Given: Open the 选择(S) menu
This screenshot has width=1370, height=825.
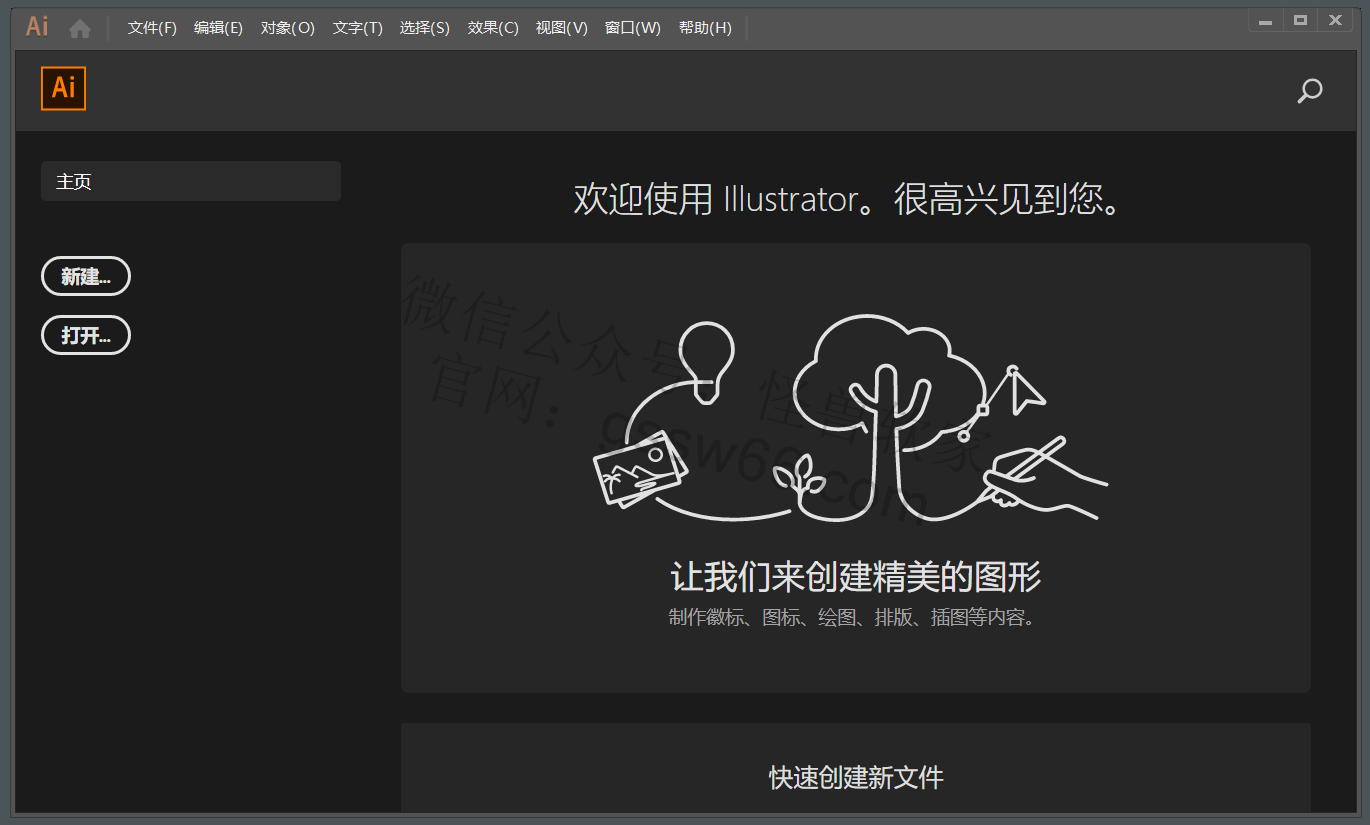Looking at the screenshot, I should coord(425,28).
